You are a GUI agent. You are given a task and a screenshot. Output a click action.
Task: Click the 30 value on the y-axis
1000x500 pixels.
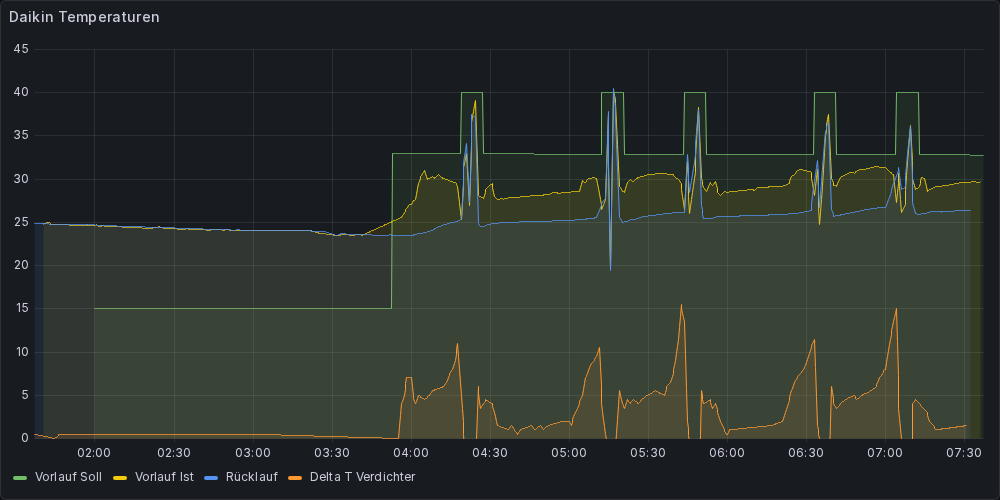coord(21,179)
